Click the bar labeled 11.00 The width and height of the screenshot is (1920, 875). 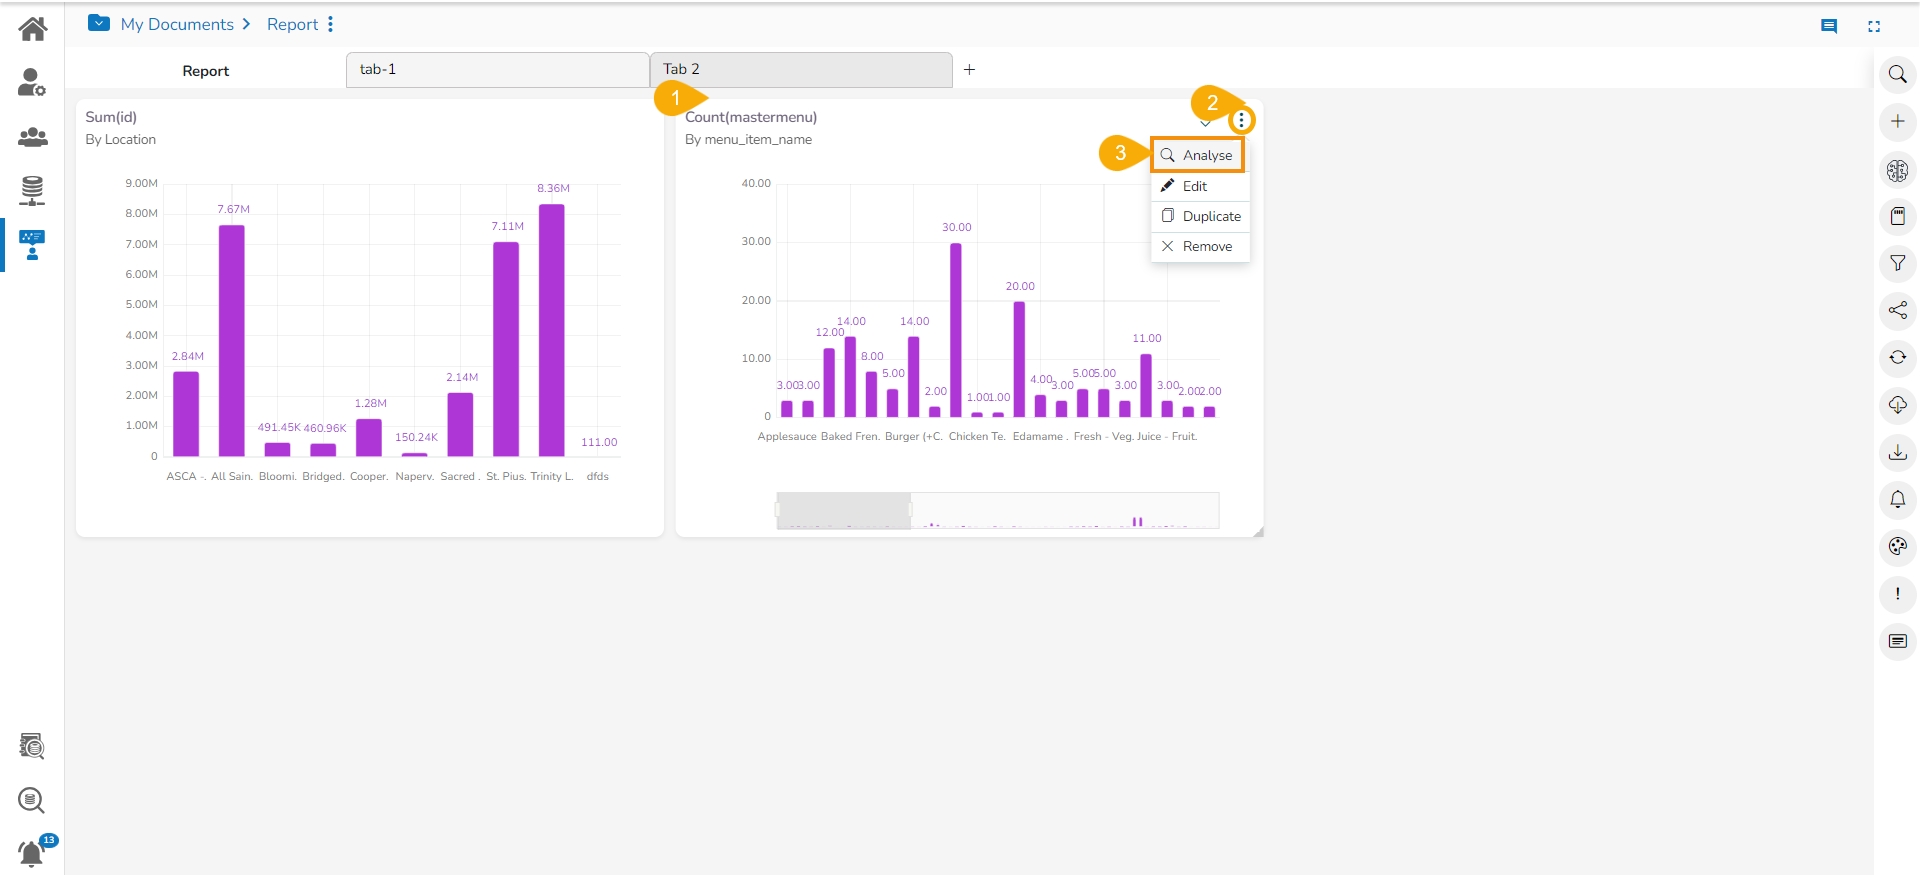point(1146,385)
